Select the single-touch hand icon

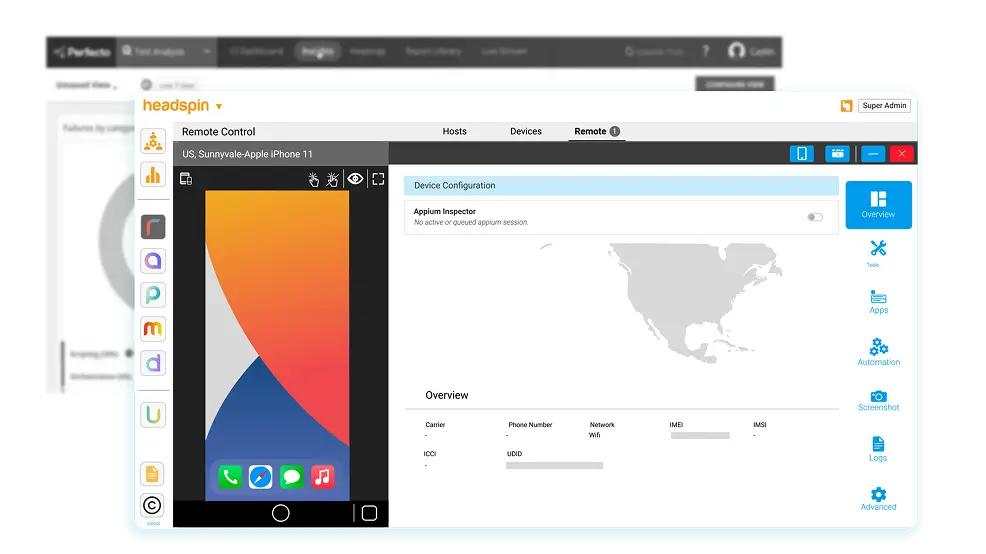point(313,179)
